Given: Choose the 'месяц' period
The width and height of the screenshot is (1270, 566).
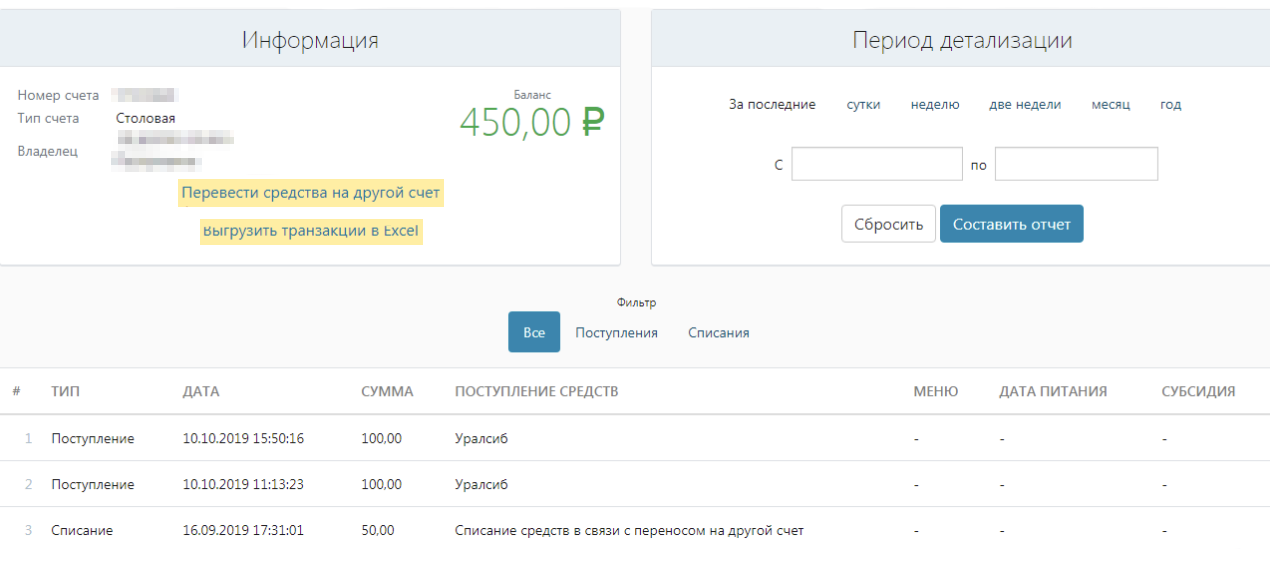Looking at the screenshot, I should tap(1110, 105).
